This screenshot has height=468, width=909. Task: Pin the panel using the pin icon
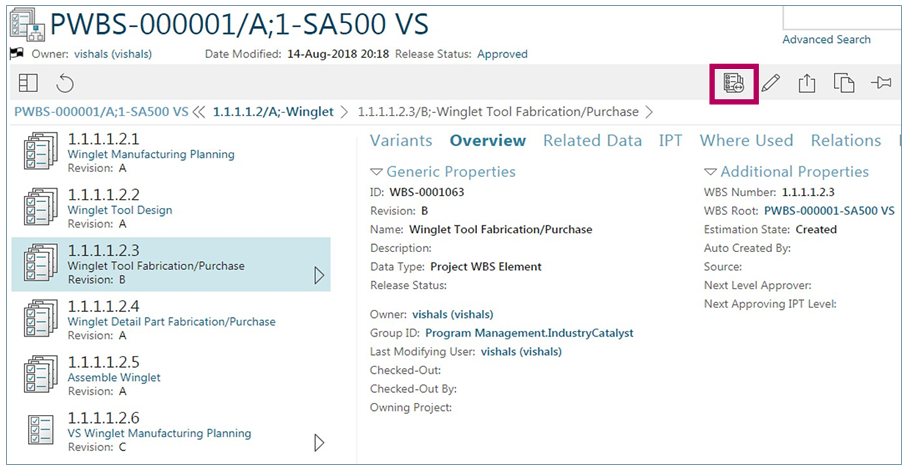coord(880,84)
